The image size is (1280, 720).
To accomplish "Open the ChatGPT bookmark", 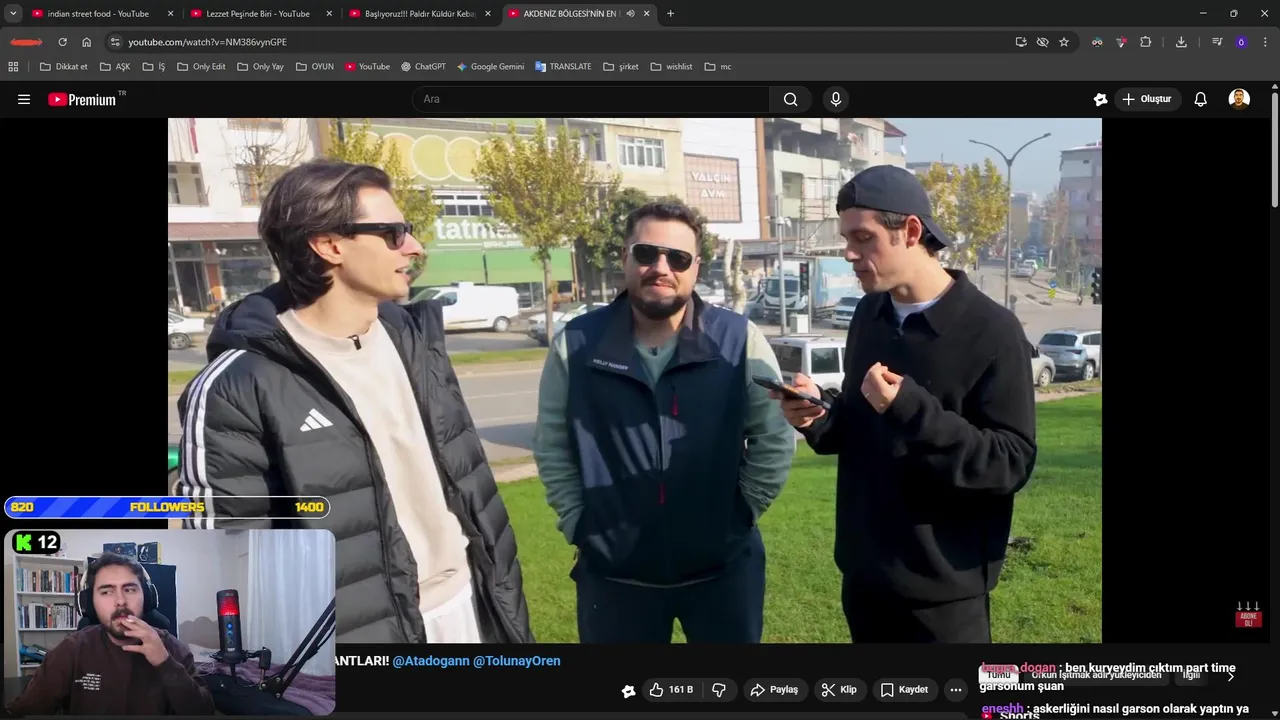I will (423, 67).
